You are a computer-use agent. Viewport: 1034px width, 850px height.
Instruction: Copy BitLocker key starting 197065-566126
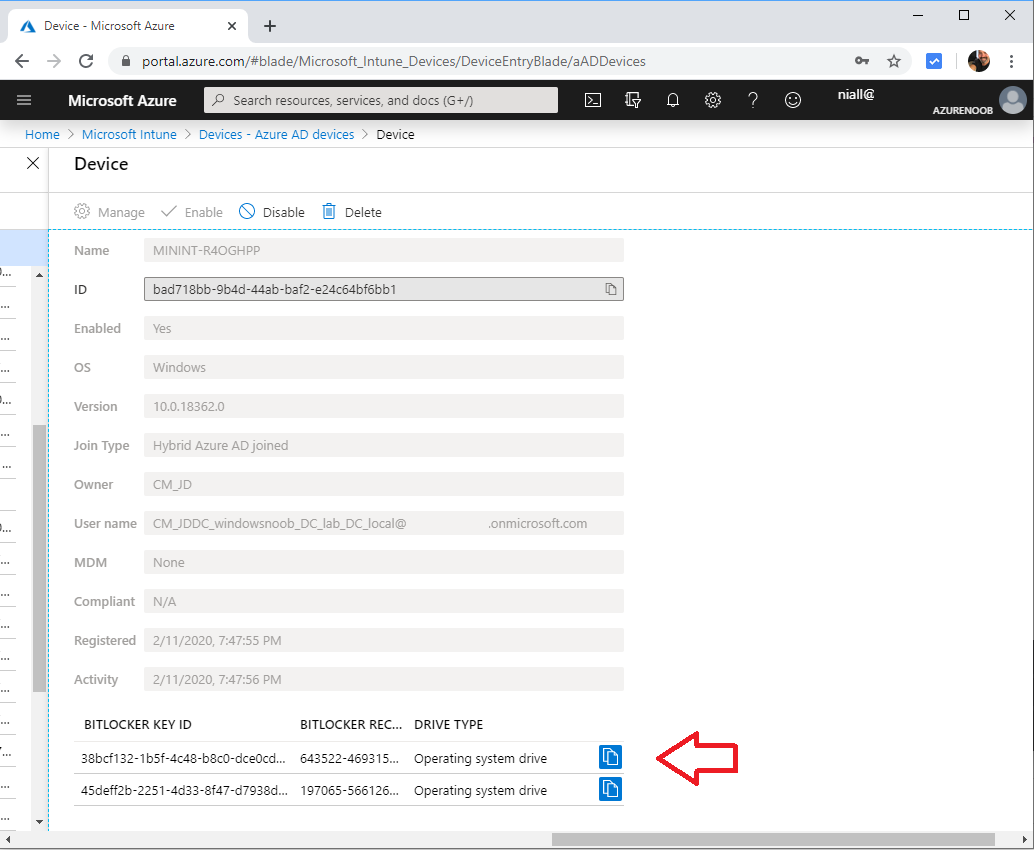coord(611,789)
